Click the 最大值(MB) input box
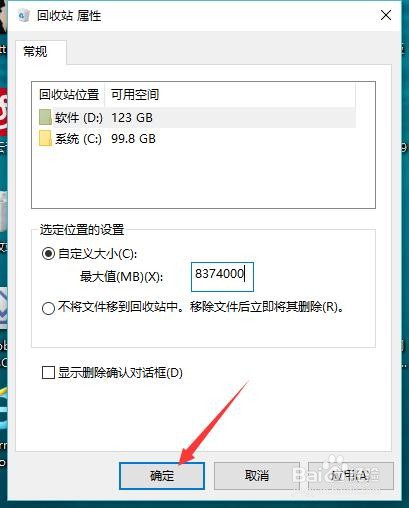 (x=222, y=277)
